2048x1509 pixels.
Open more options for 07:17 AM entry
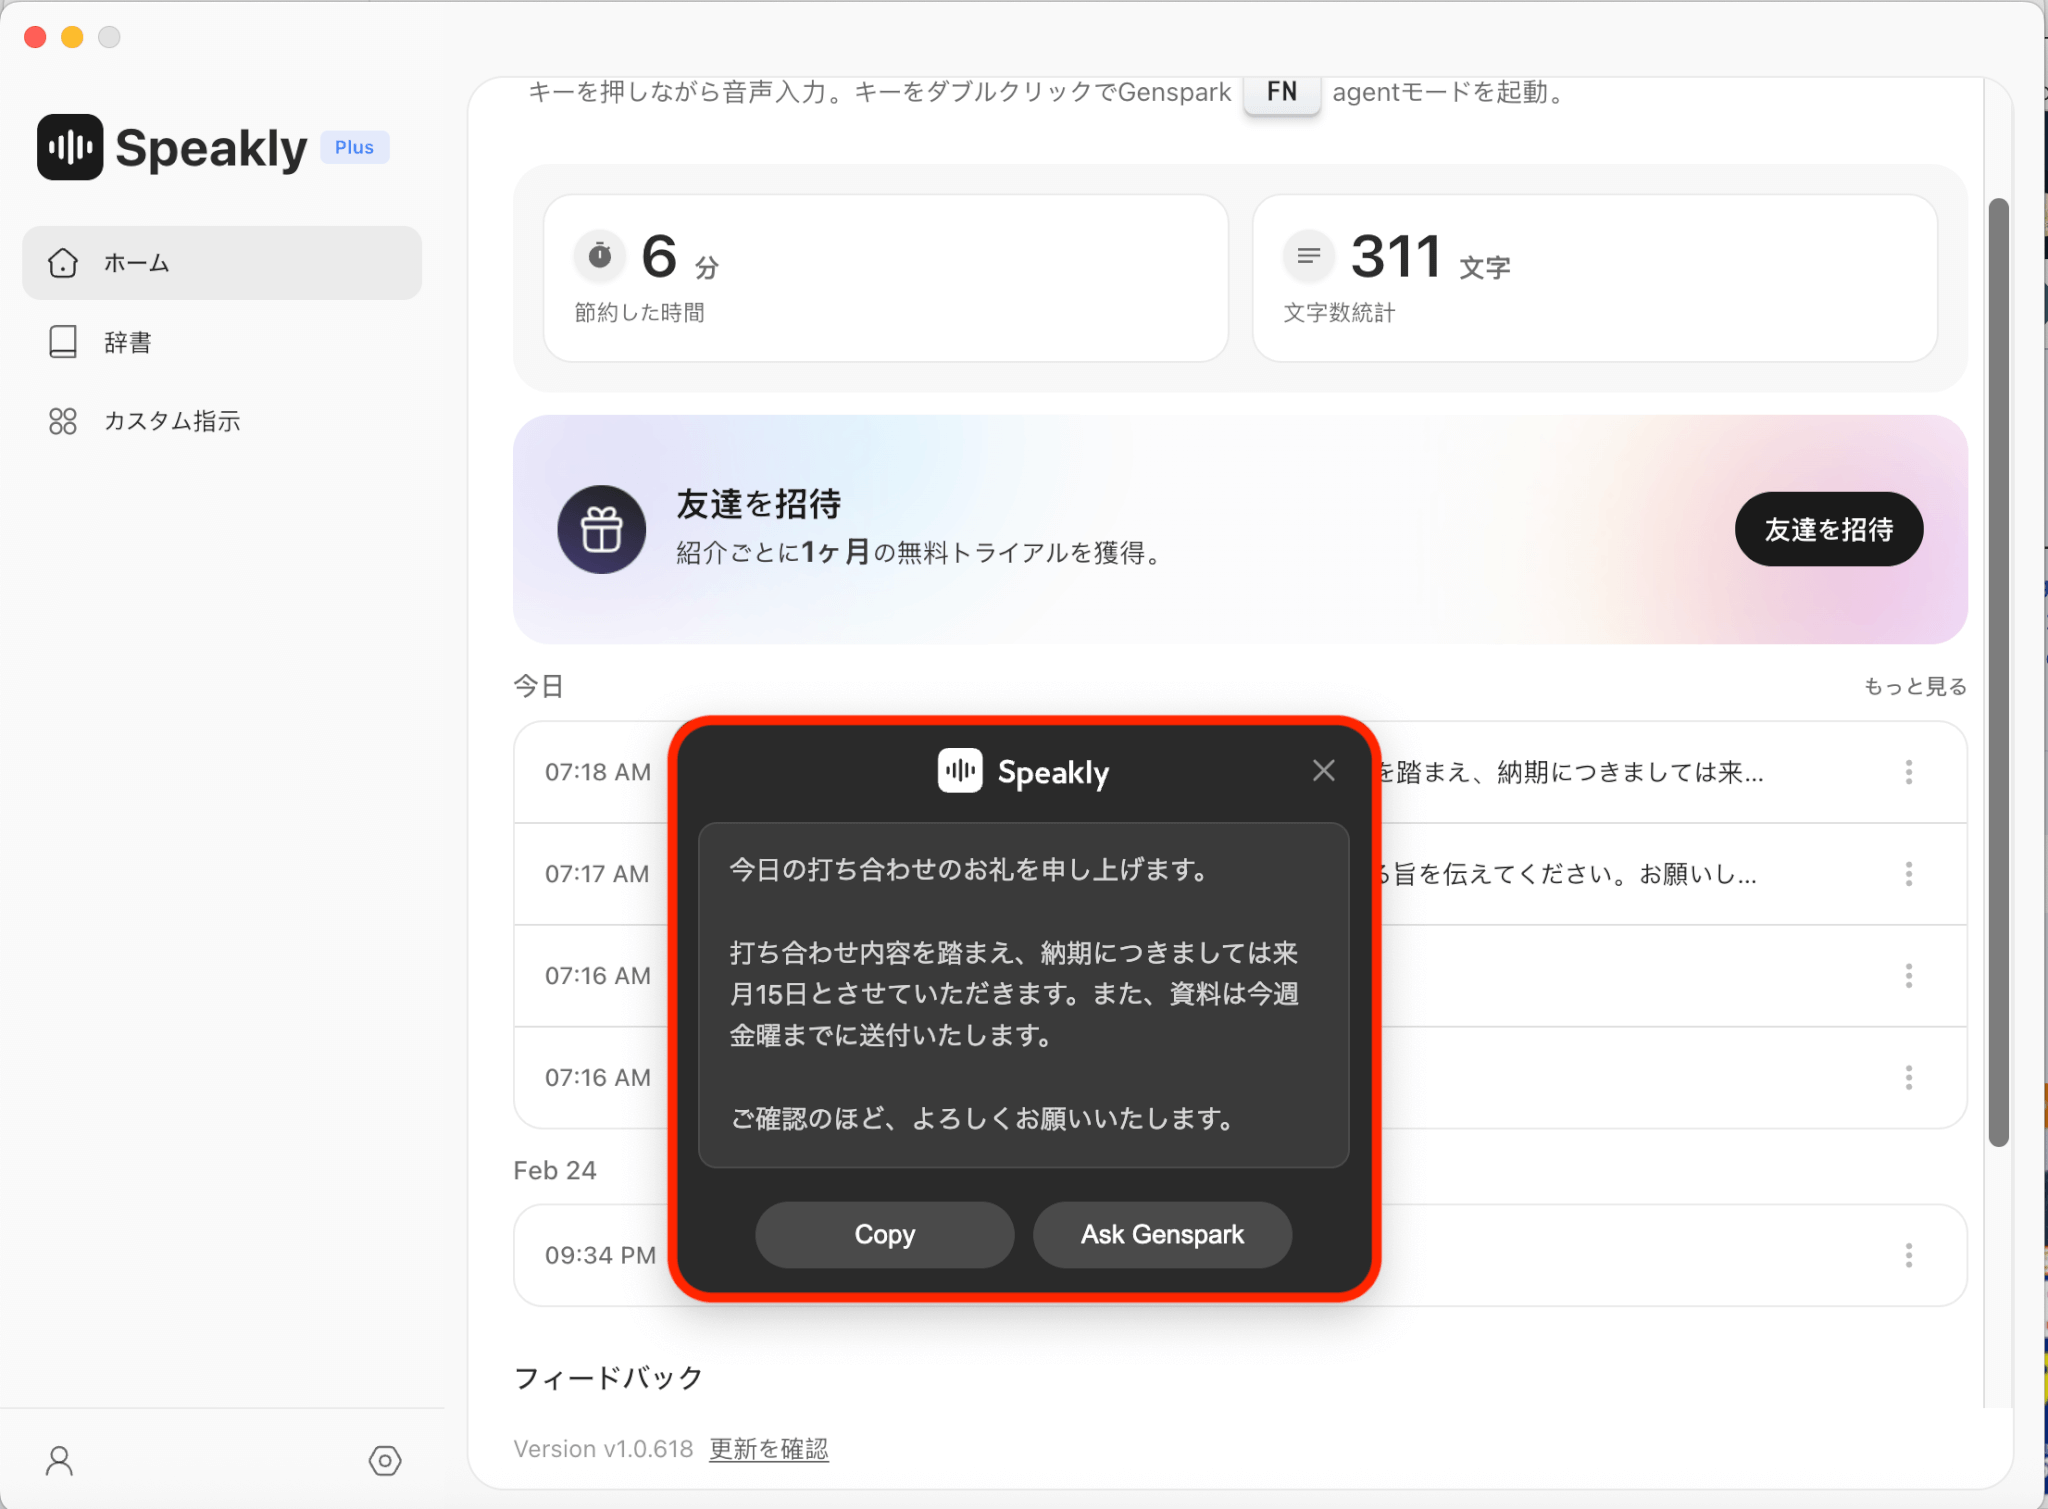pos(1908,874)
